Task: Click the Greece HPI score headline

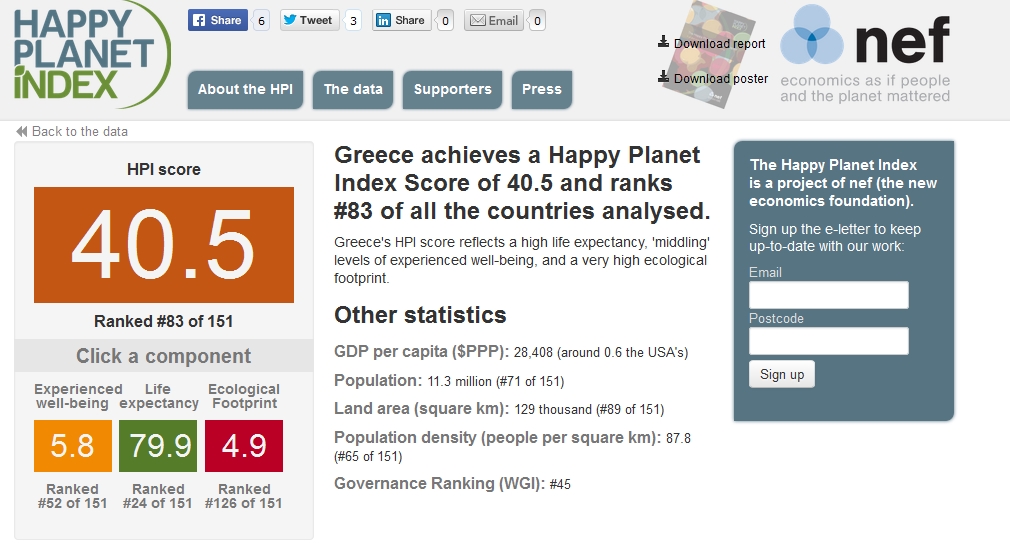Action: click(x=522, y=183)
